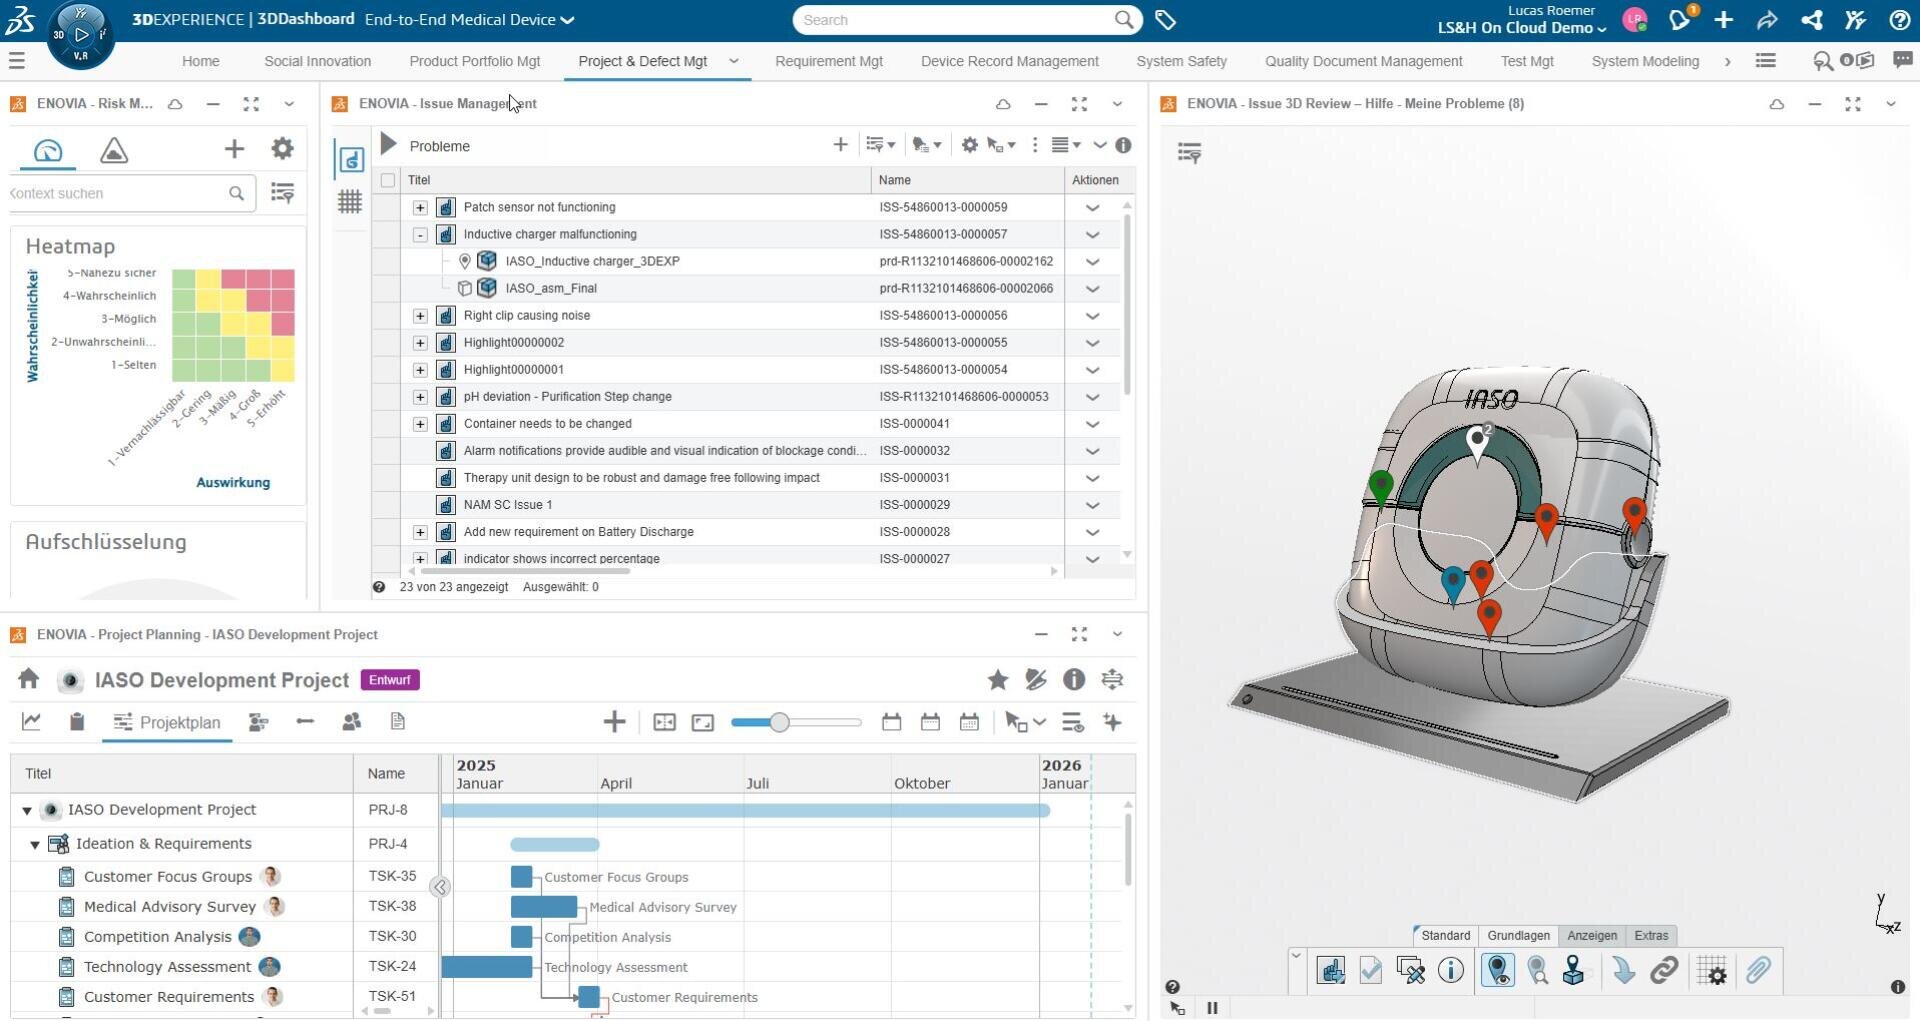The width and height of the screenshot is (1920, 1021).
Task: Open Customer Focus Groups task
Action: [x=168, y=877]
